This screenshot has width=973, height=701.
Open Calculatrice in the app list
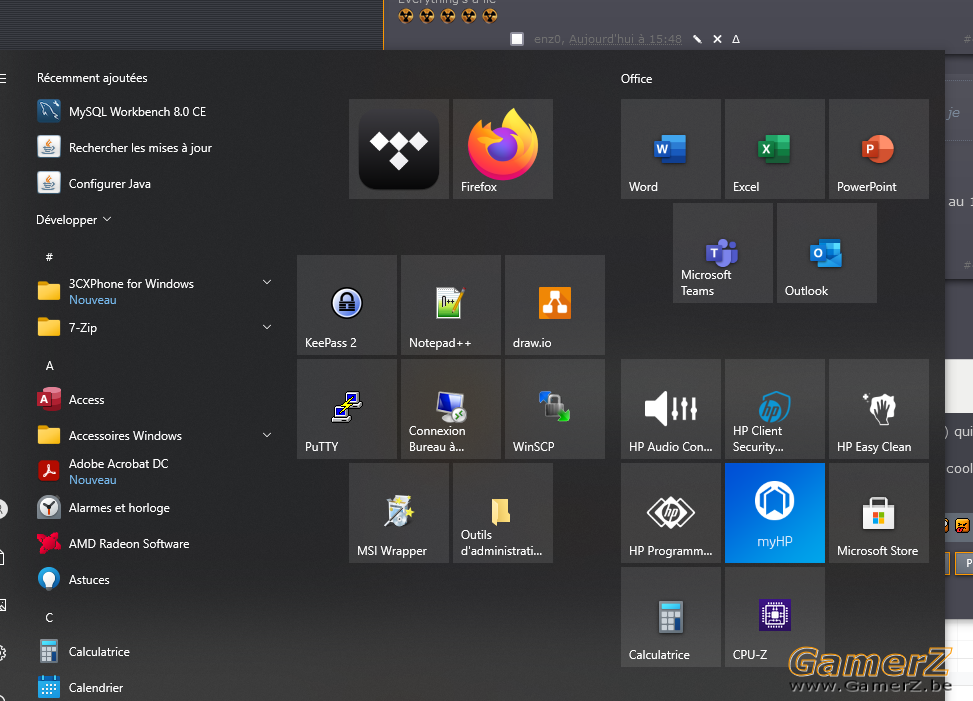click(155, 651)
